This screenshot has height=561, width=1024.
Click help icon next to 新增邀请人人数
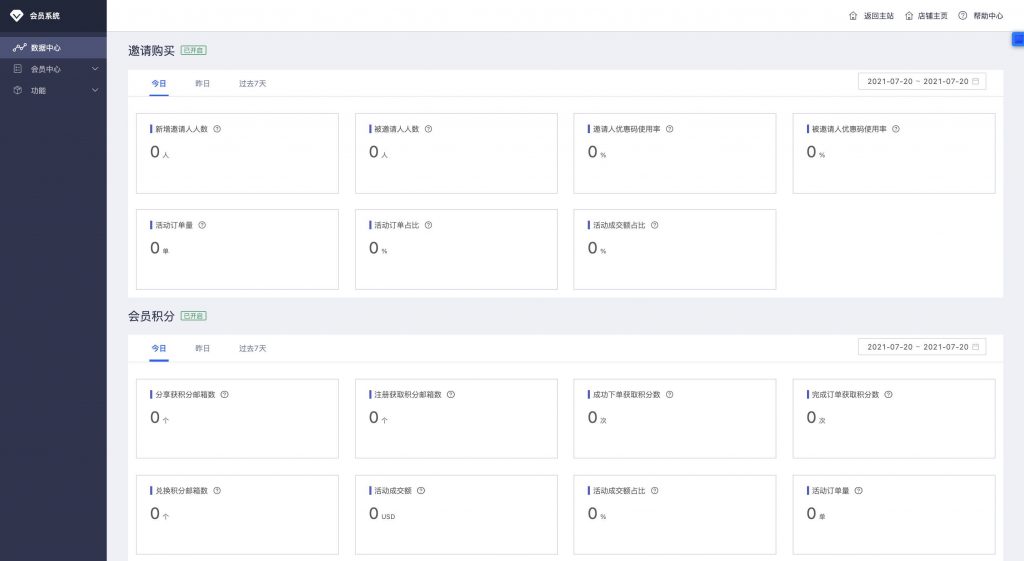[217, 129]
